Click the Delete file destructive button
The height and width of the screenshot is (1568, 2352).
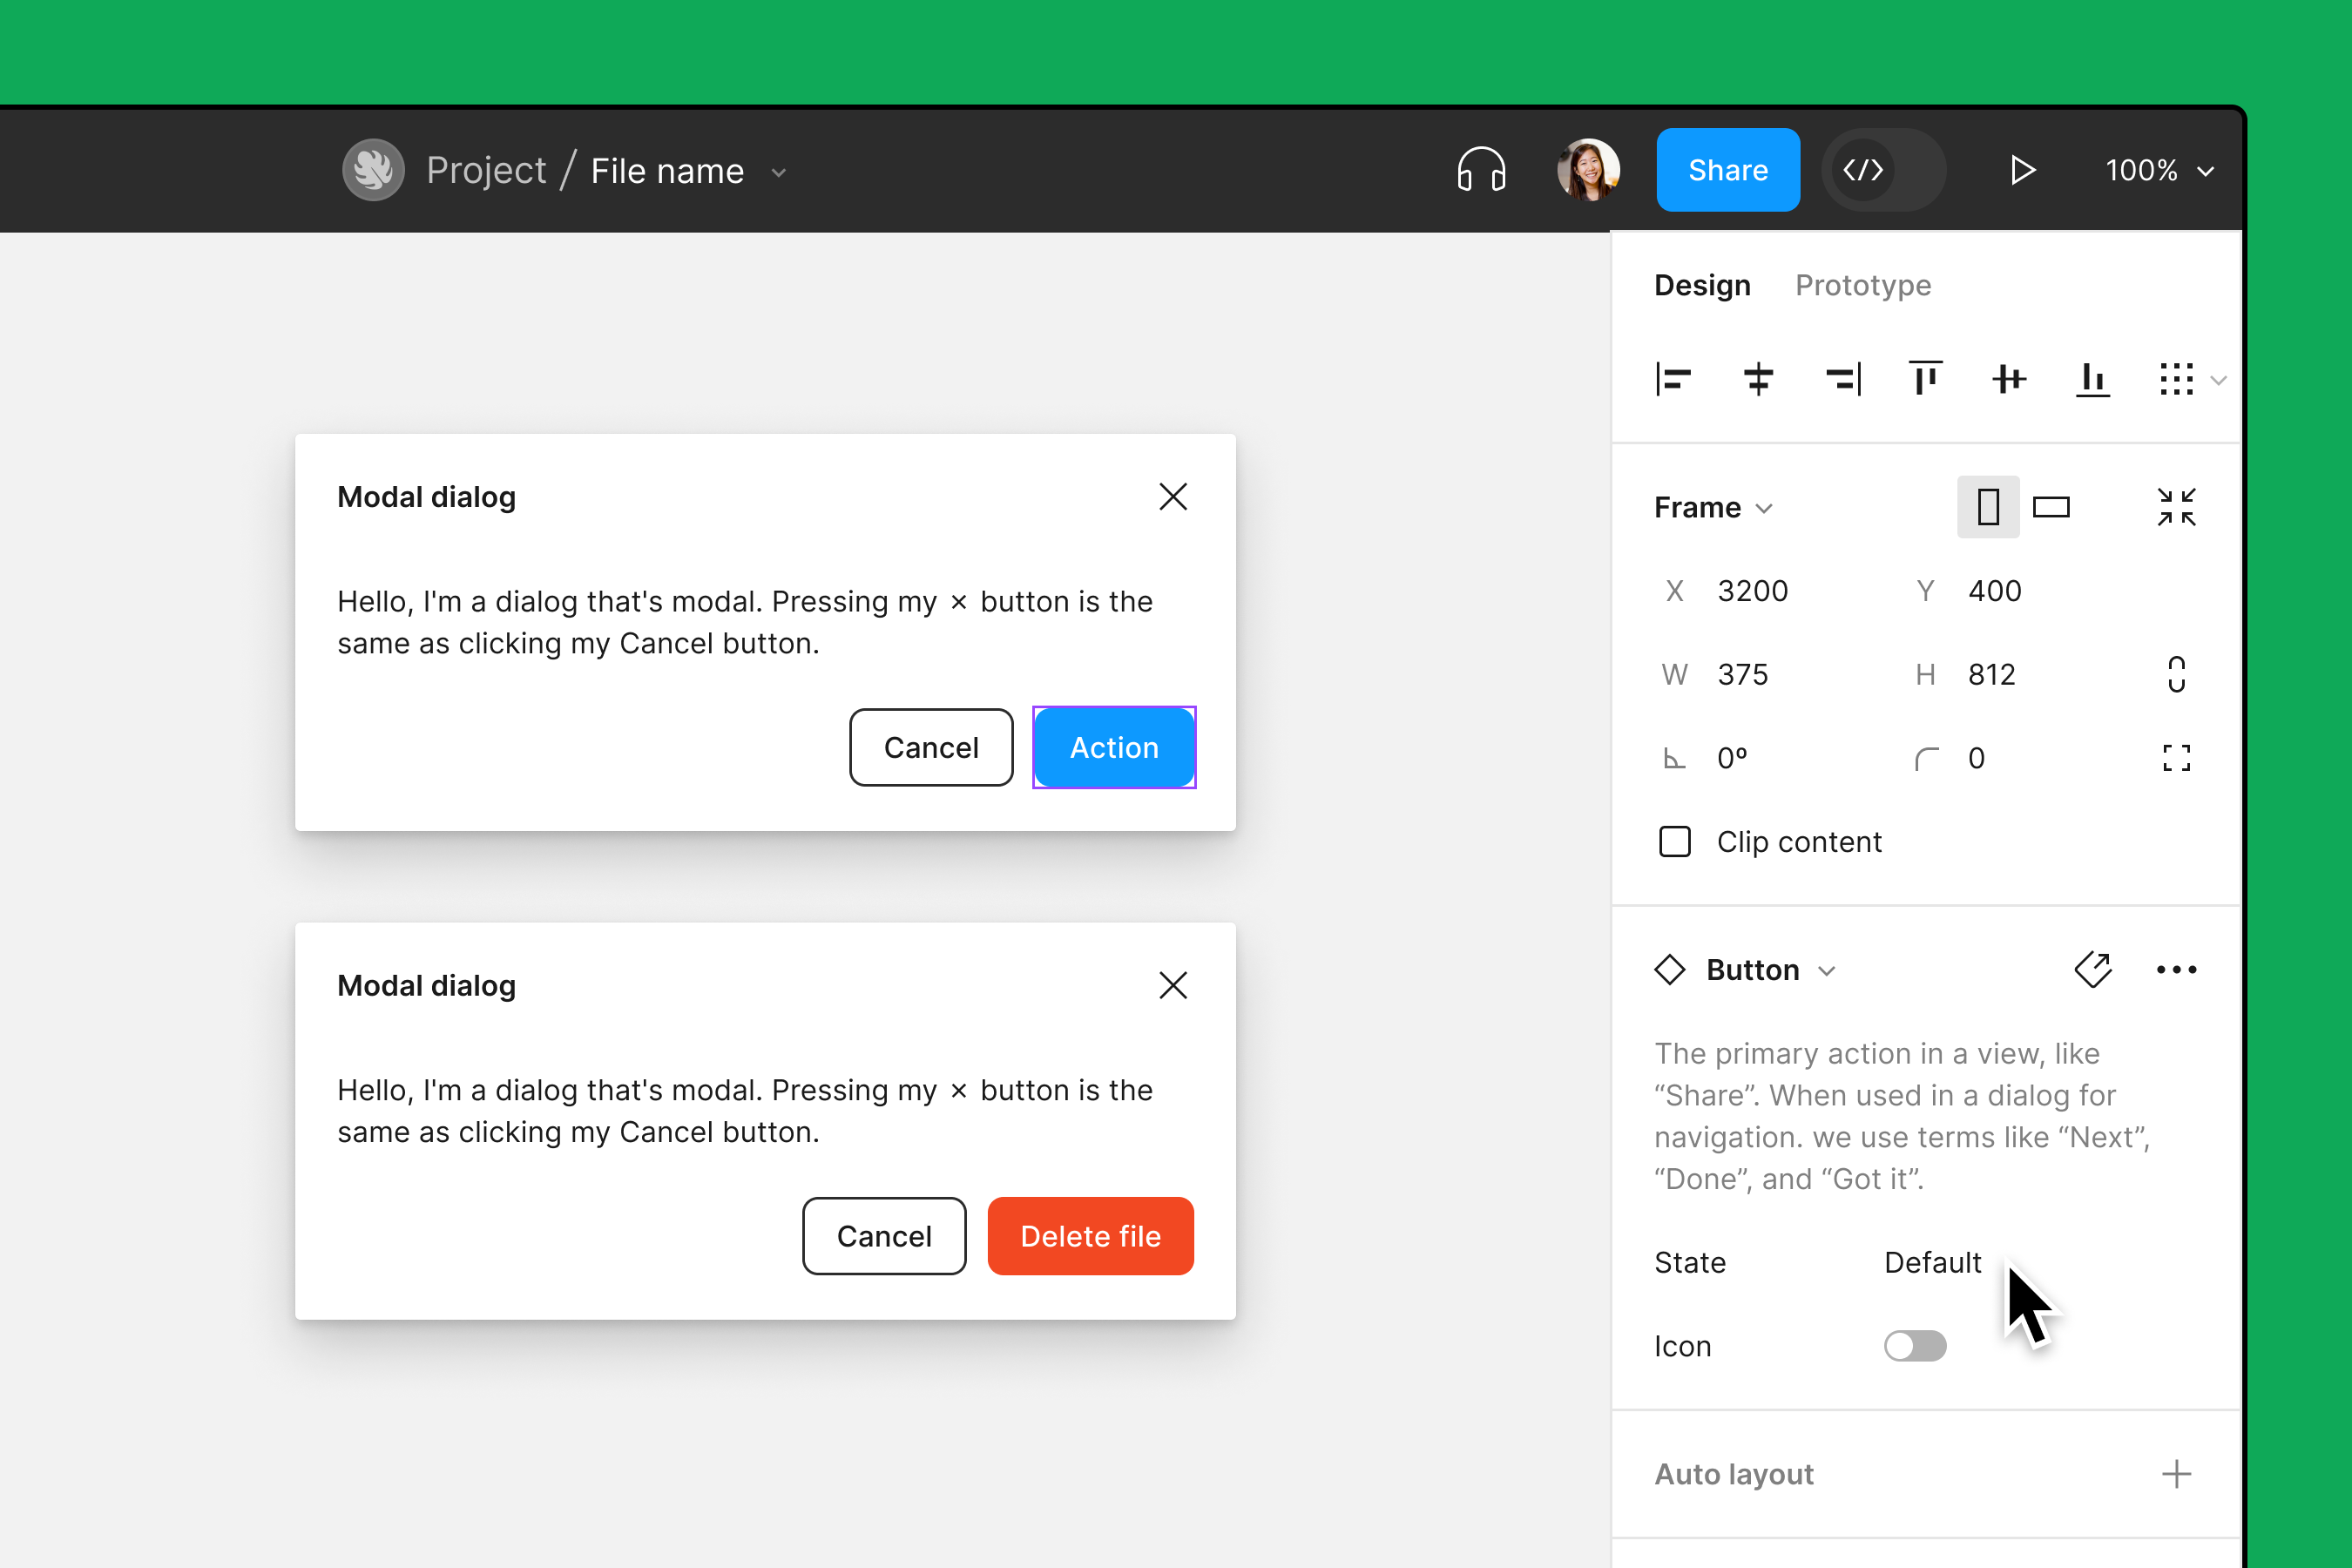(x=1091, y=1237)
